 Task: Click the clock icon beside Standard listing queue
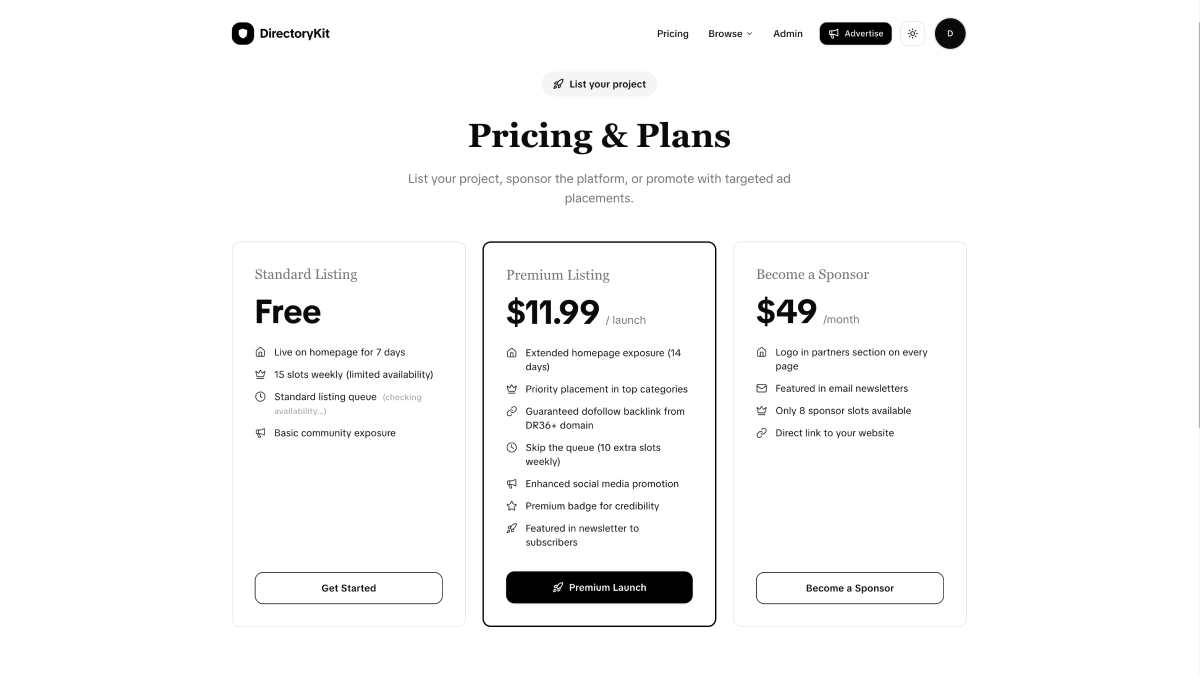tap(261, 397)
